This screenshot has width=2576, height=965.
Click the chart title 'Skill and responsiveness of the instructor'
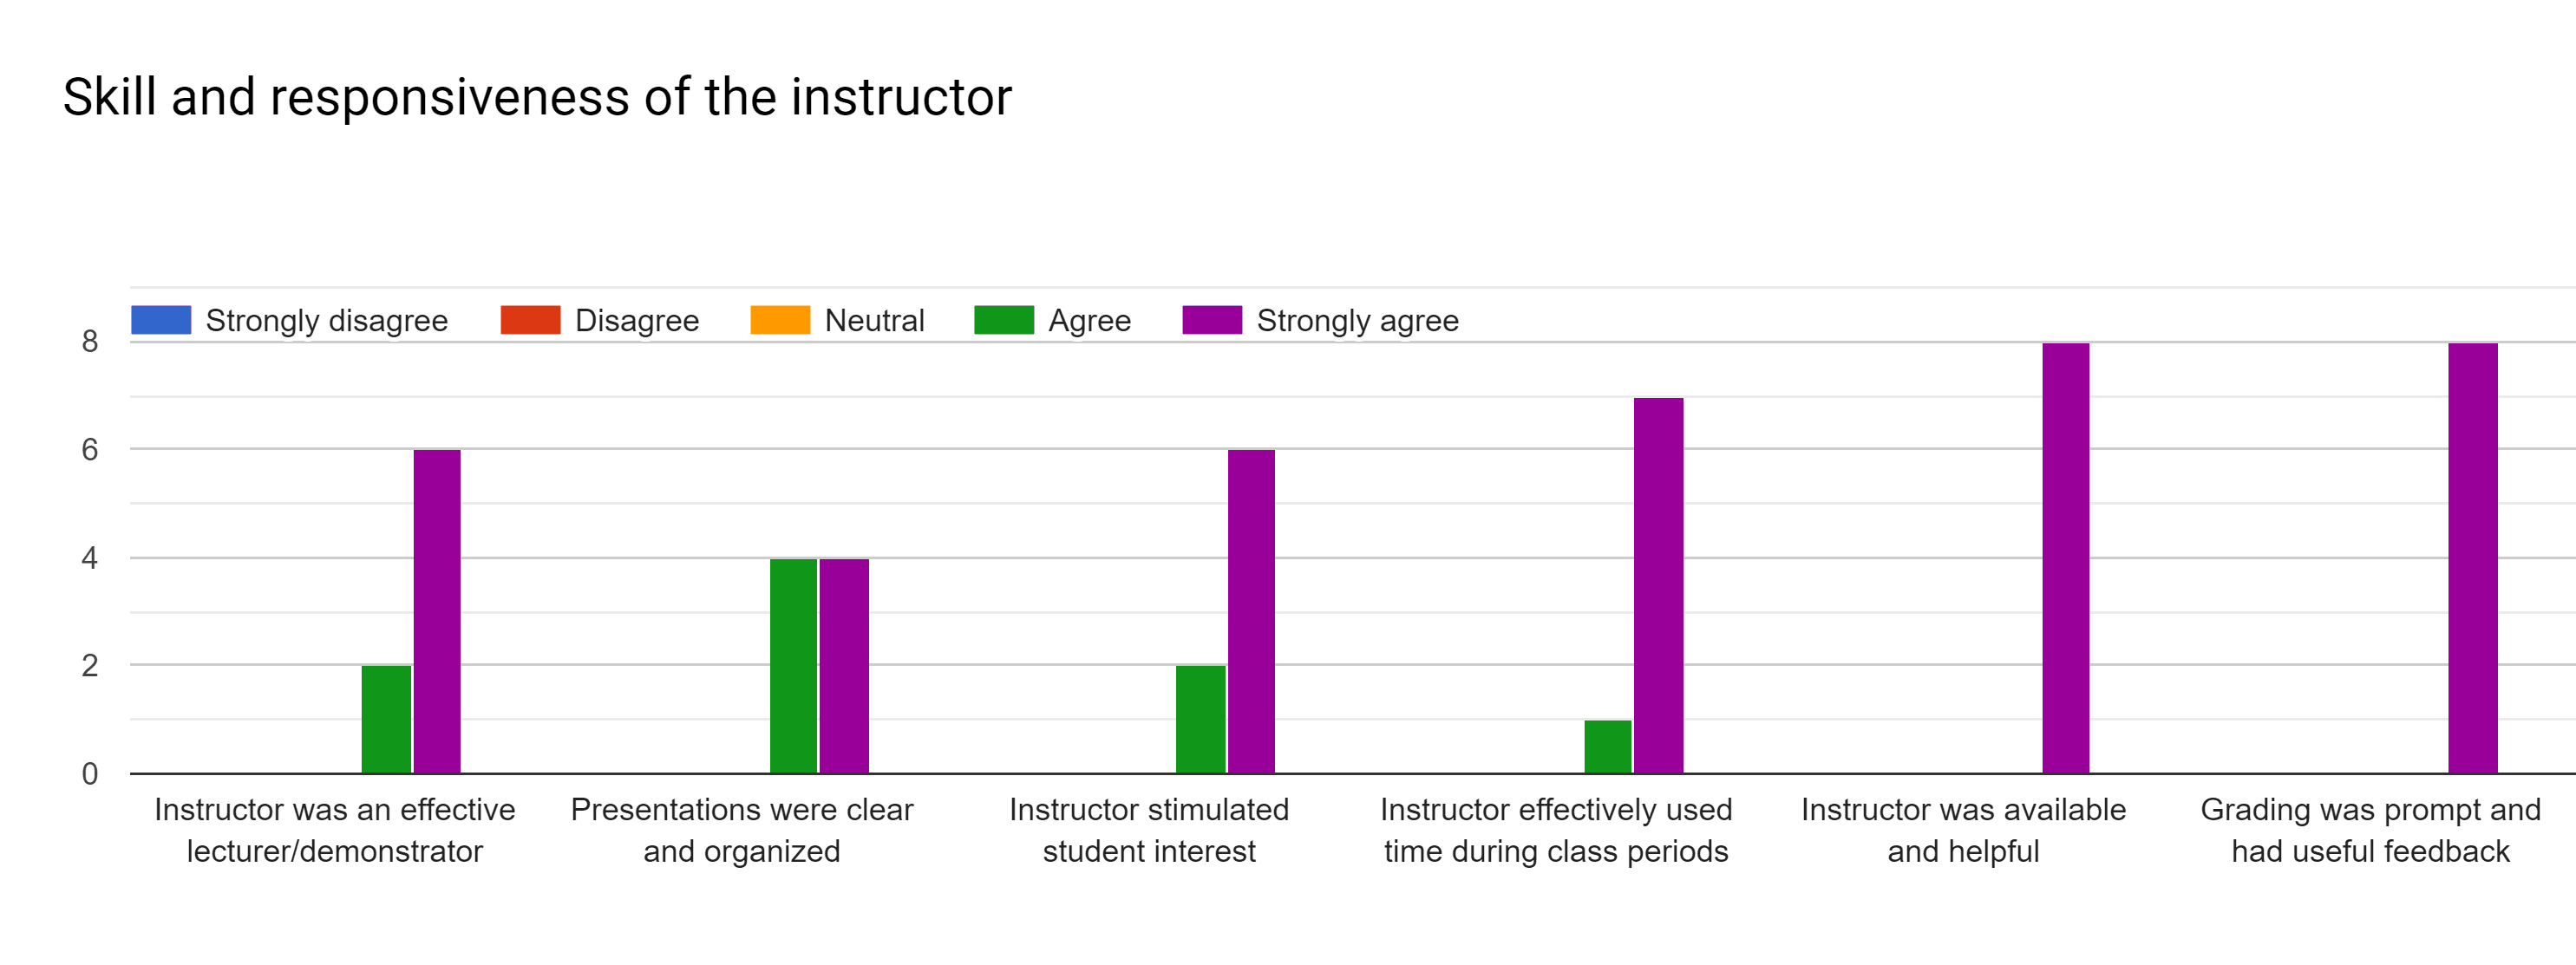[537, 97]
